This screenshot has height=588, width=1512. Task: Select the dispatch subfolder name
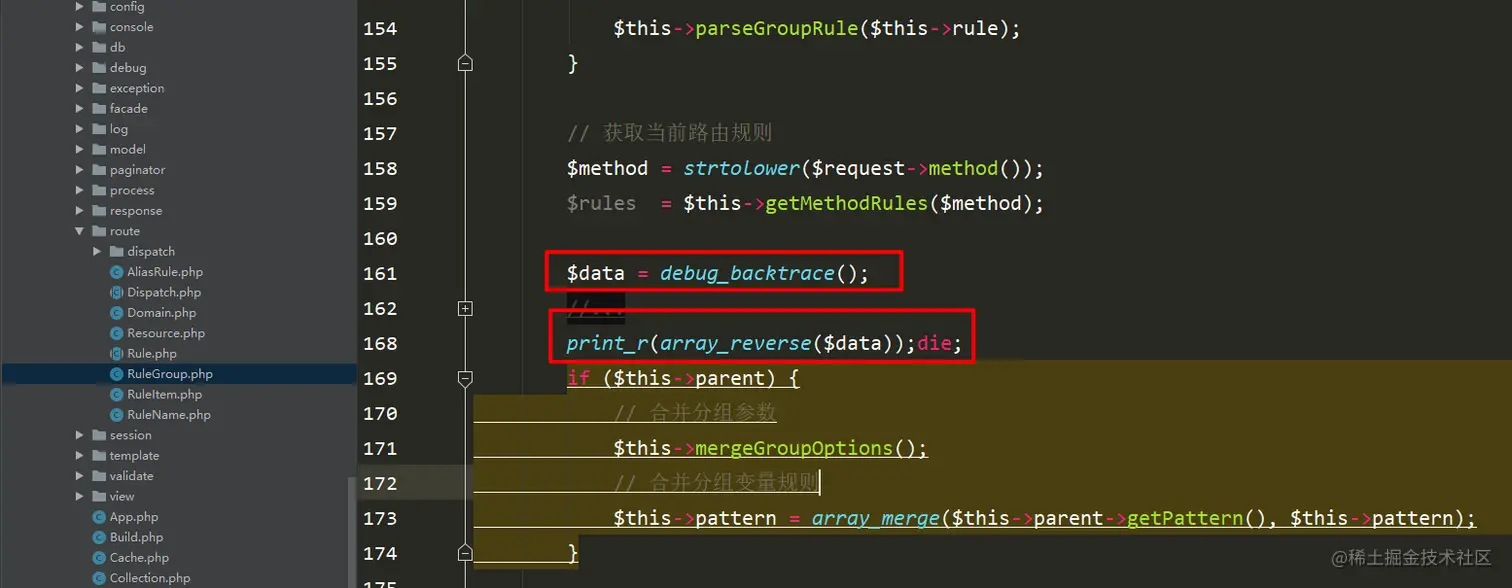[151, 251]
